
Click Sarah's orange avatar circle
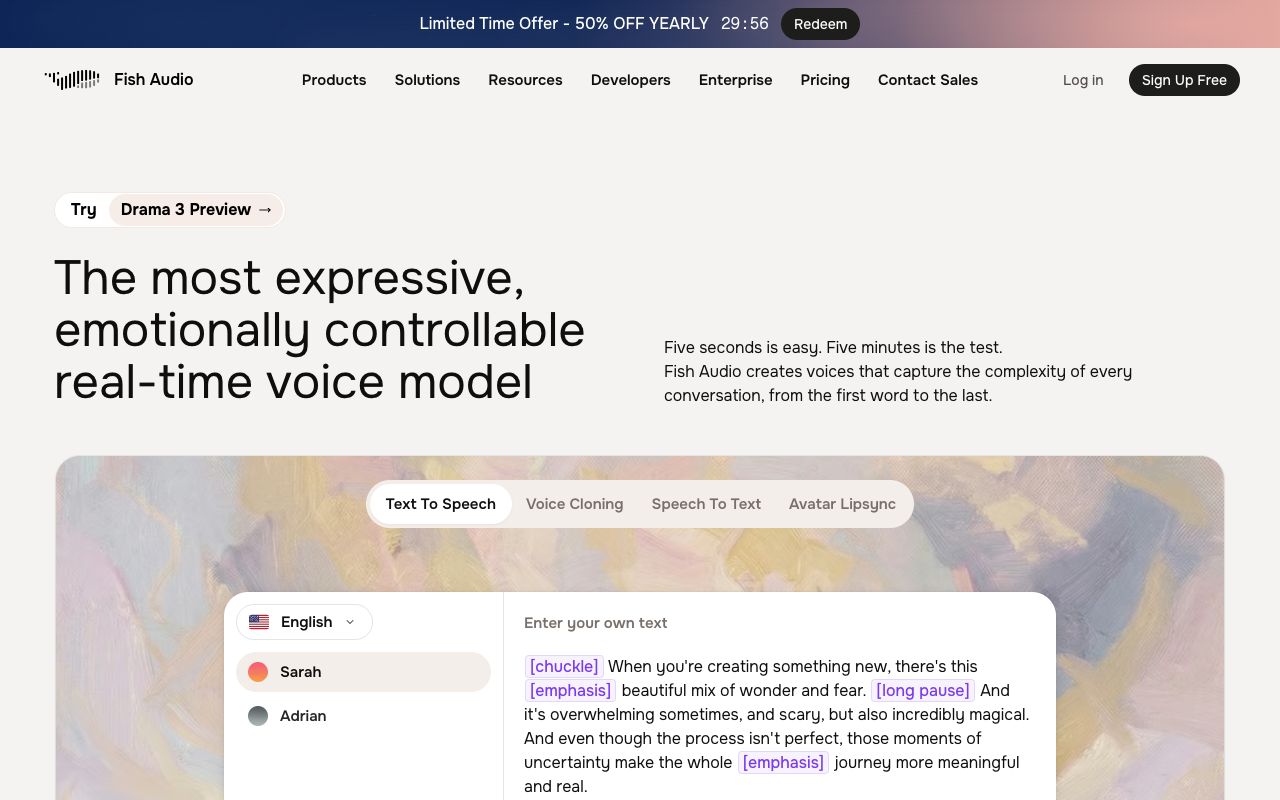pyautogui.click(x=258, y=672)
